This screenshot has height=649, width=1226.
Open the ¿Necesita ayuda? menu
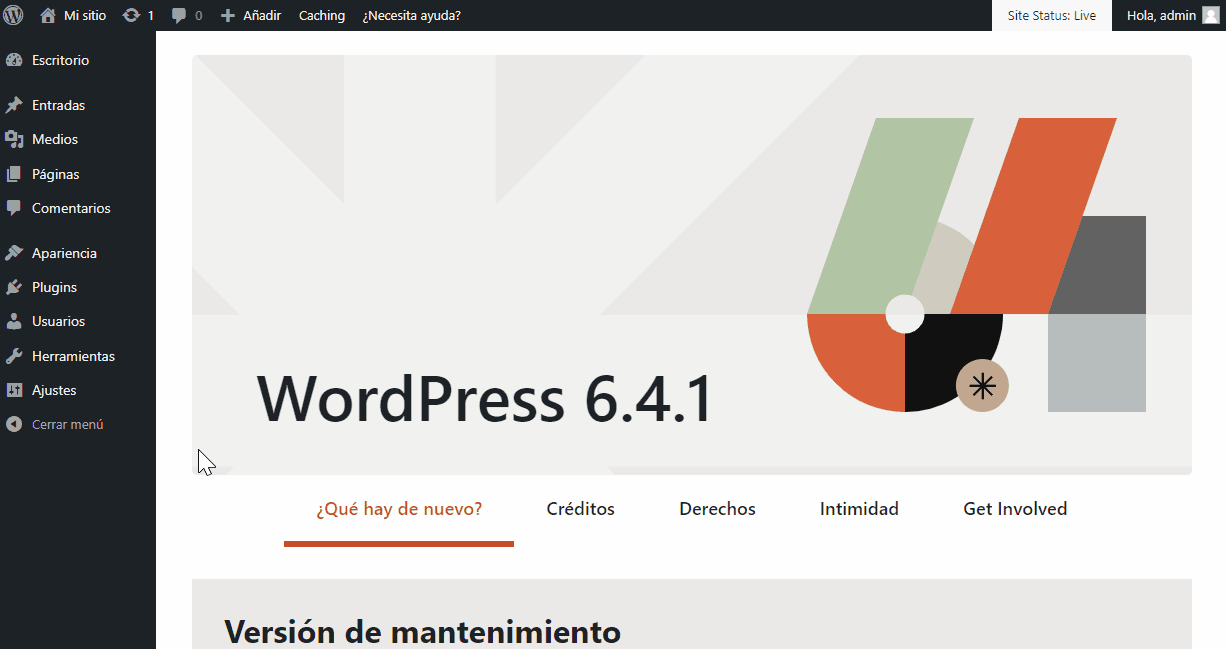pos(412,15)
